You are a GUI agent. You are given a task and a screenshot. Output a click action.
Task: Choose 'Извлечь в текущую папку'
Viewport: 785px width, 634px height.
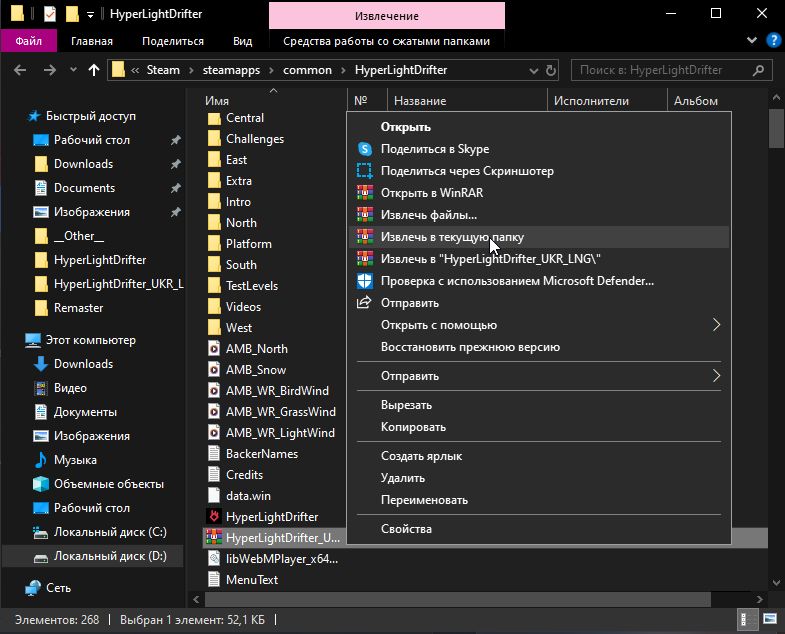451,237
